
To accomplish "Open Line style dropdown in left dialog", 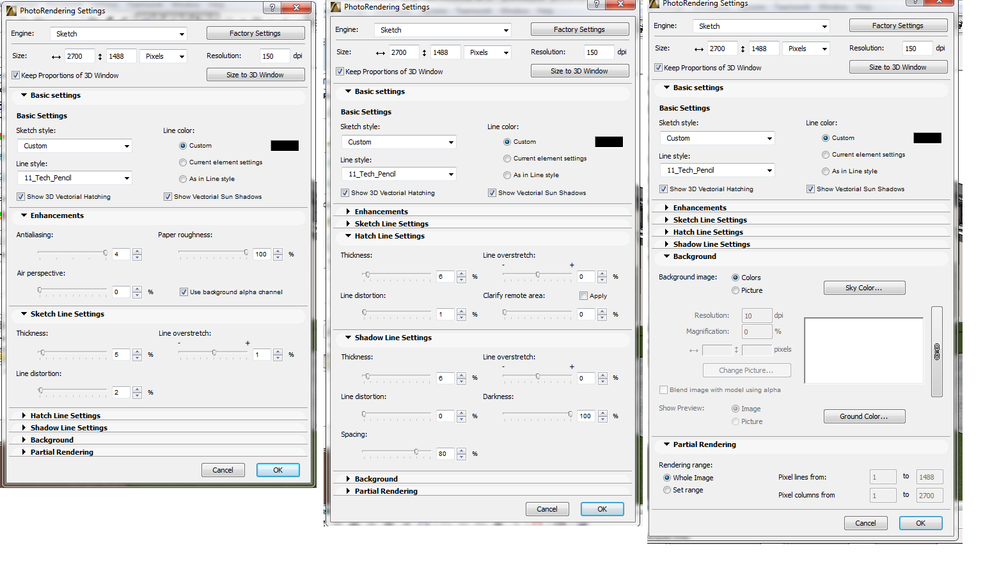I will [75, 178].
